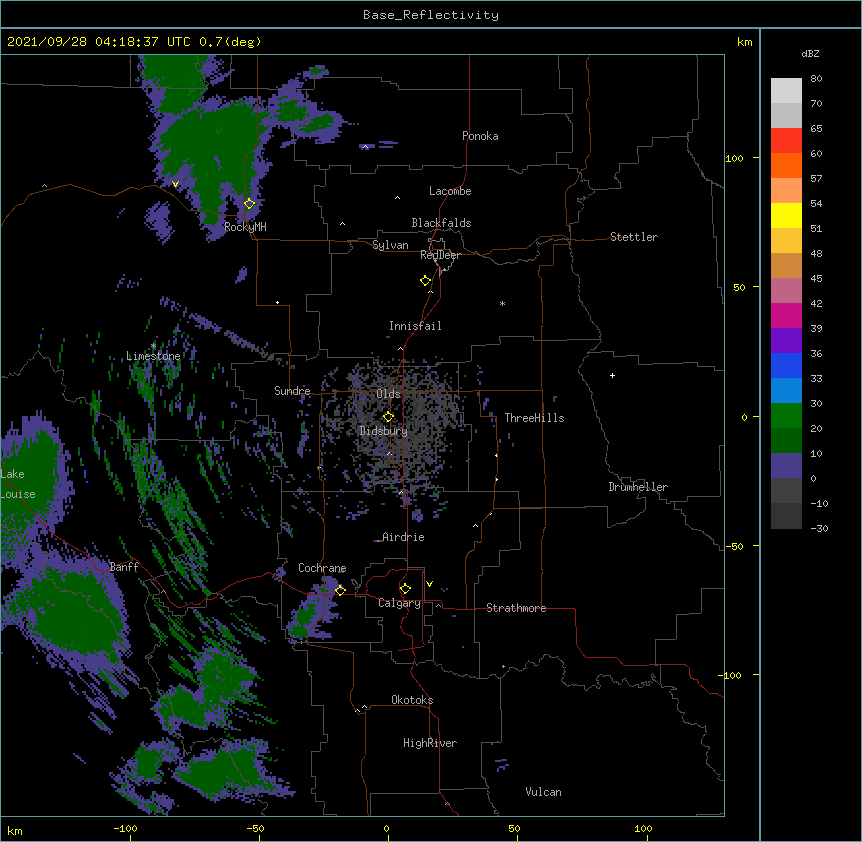Click the Banff label
The image size is (862, 842).
pyautogui.click(x=124, y=567)
